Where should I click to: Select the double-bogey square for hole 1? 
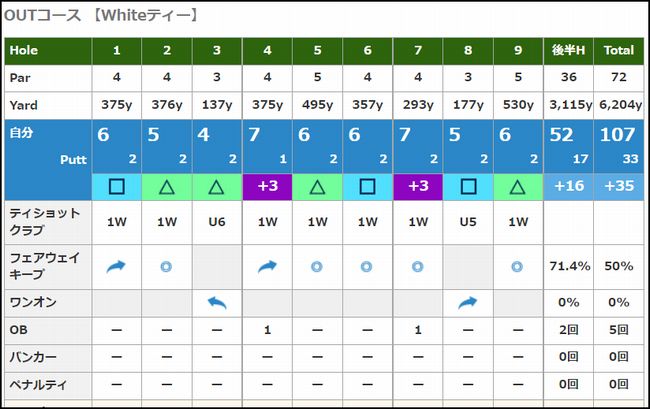click(x=116, y=186)
